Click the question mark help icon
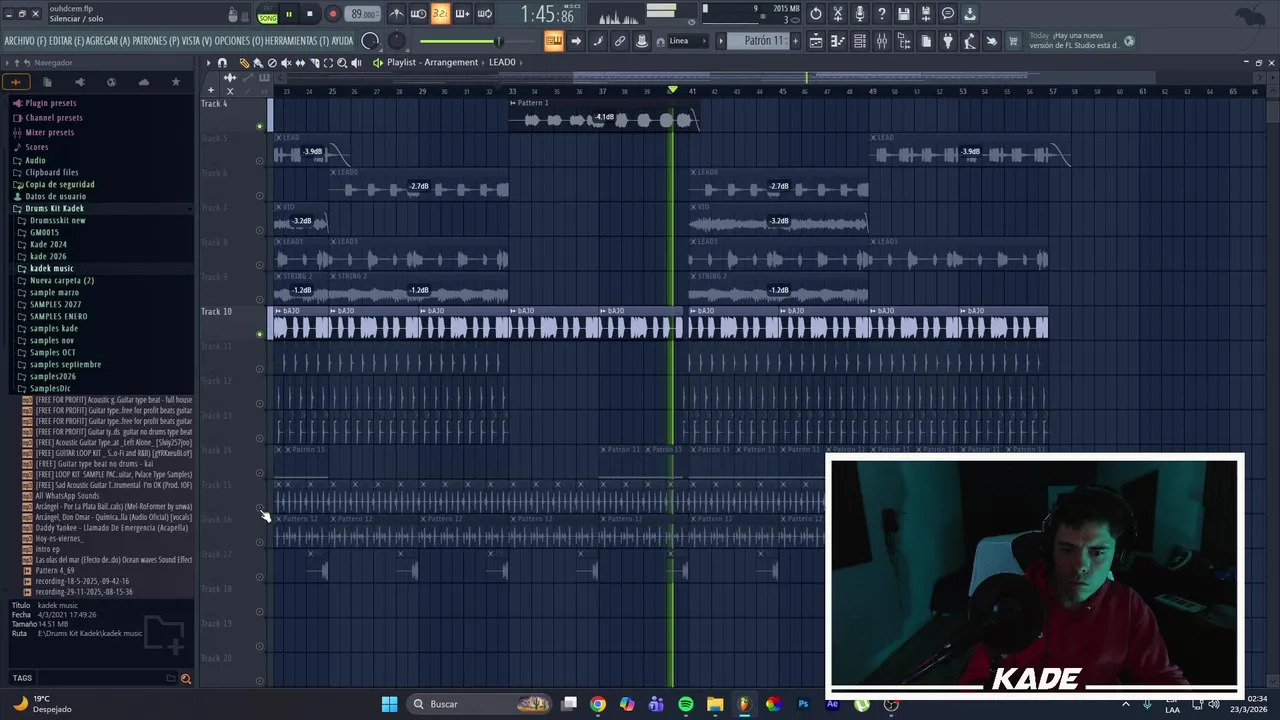This screenshot has width=1280, height=720. [x=882, y=14]
